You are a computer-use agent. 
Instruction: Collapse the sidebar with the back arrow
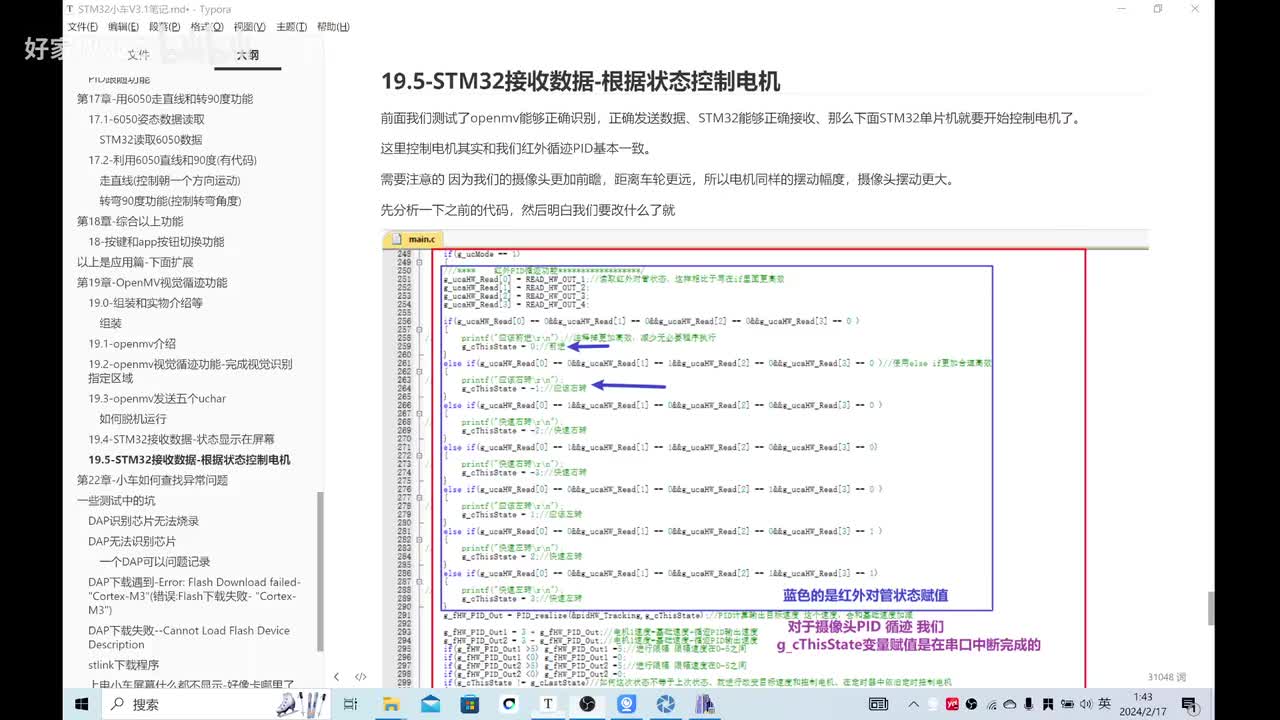tap(336, 677)
